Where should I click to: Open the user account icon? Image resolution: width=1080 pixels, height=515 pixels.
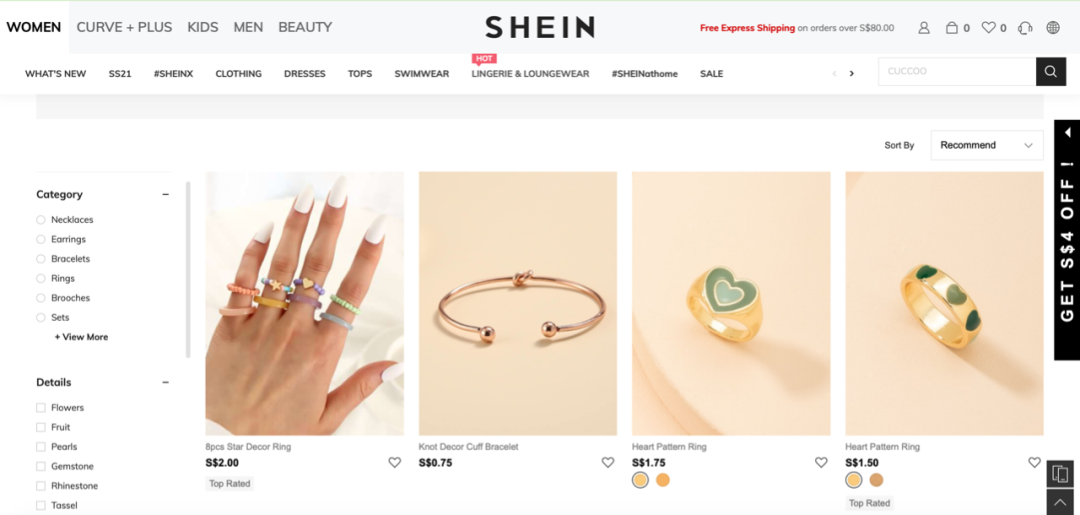924,28
